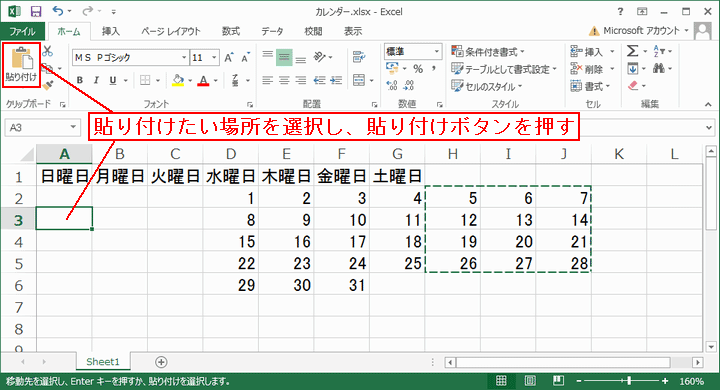Screen dimensions: 720x390
Task: Click the Format Painter brush icon
Action: (47, 85)
